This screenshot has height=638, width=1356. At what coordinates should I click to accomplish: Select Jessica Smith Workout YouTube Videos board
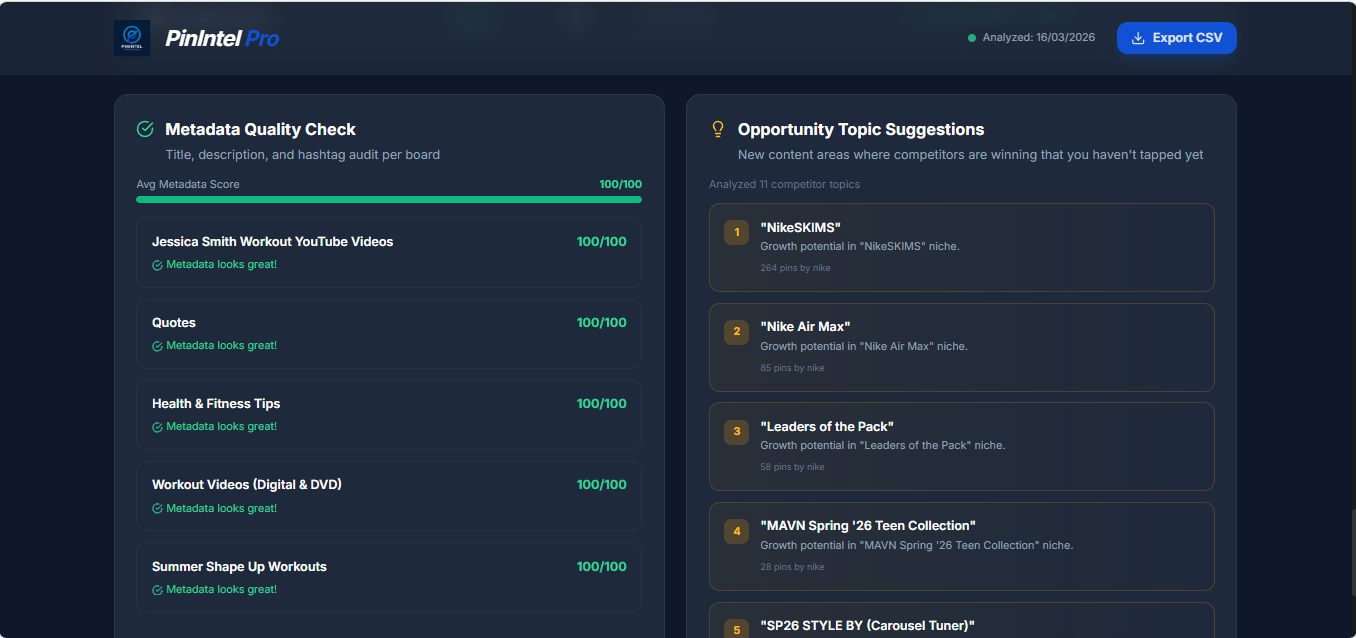(389, 252)
